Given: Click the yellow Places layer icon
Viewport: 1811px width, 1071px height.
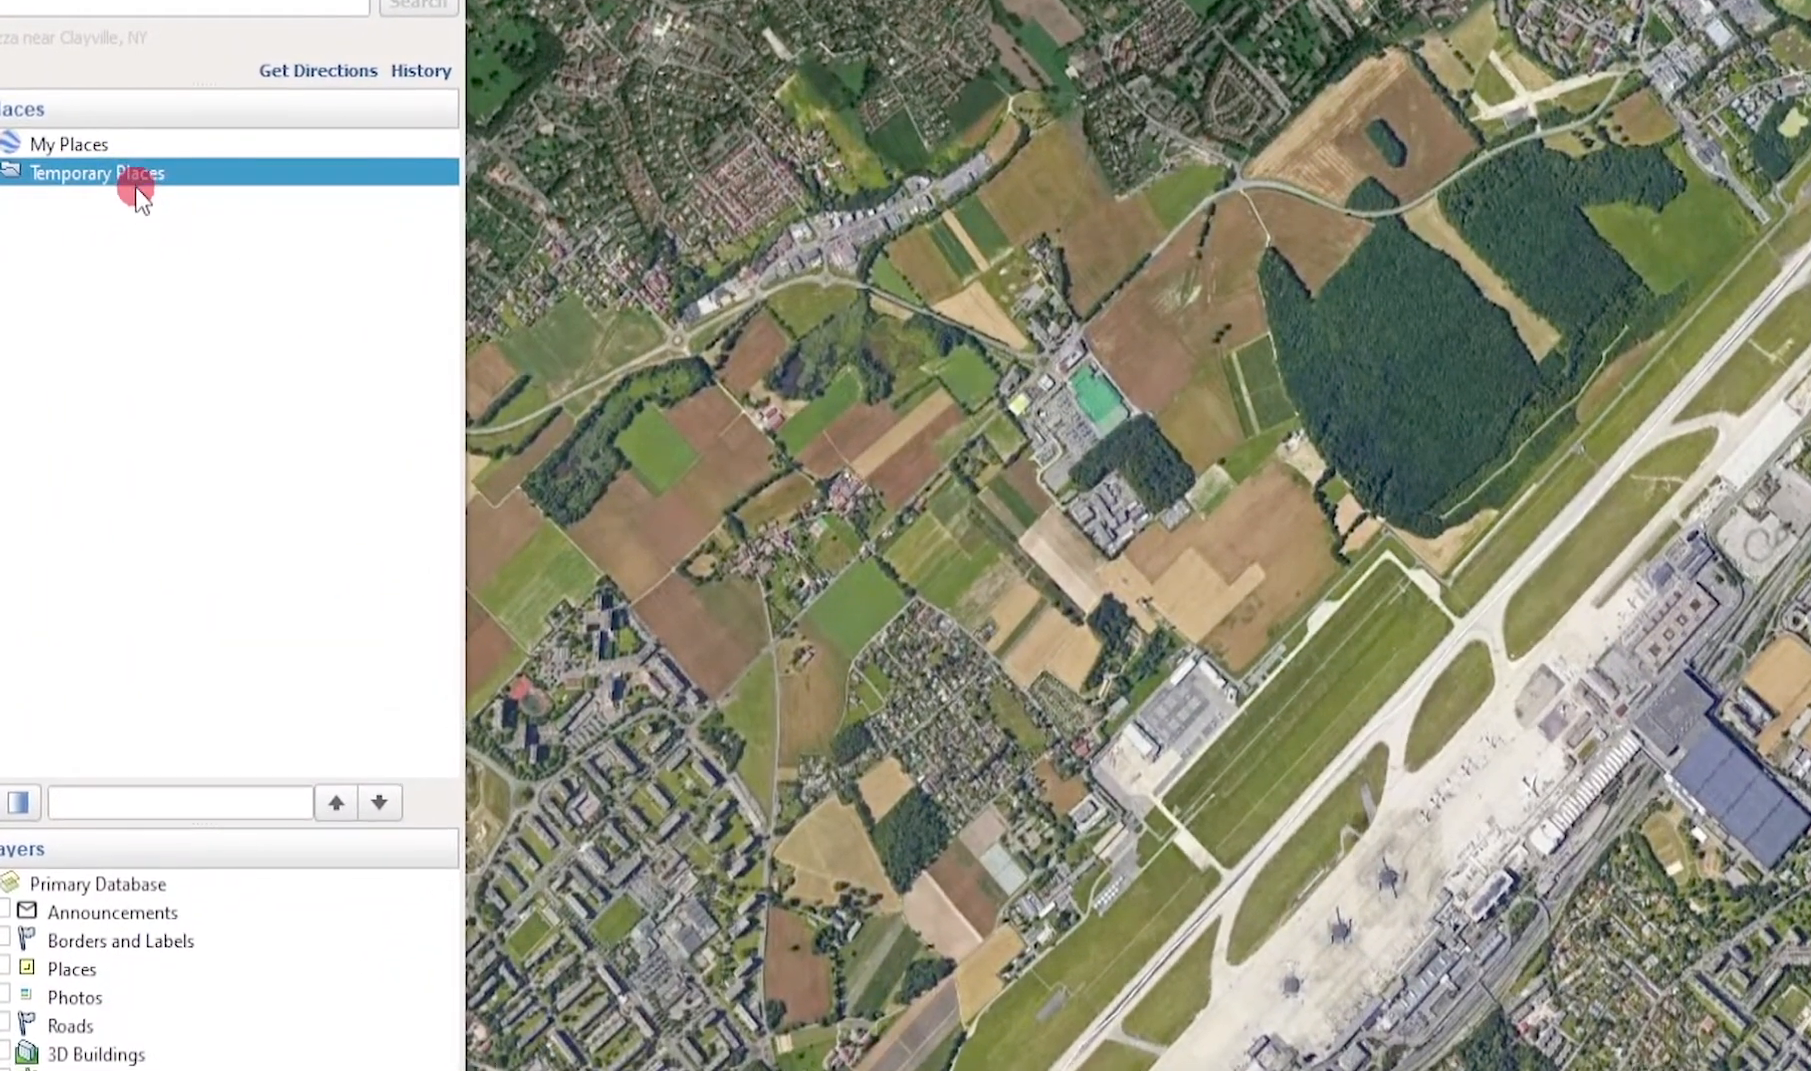Looking at the screenshot, I should point(27,968).
